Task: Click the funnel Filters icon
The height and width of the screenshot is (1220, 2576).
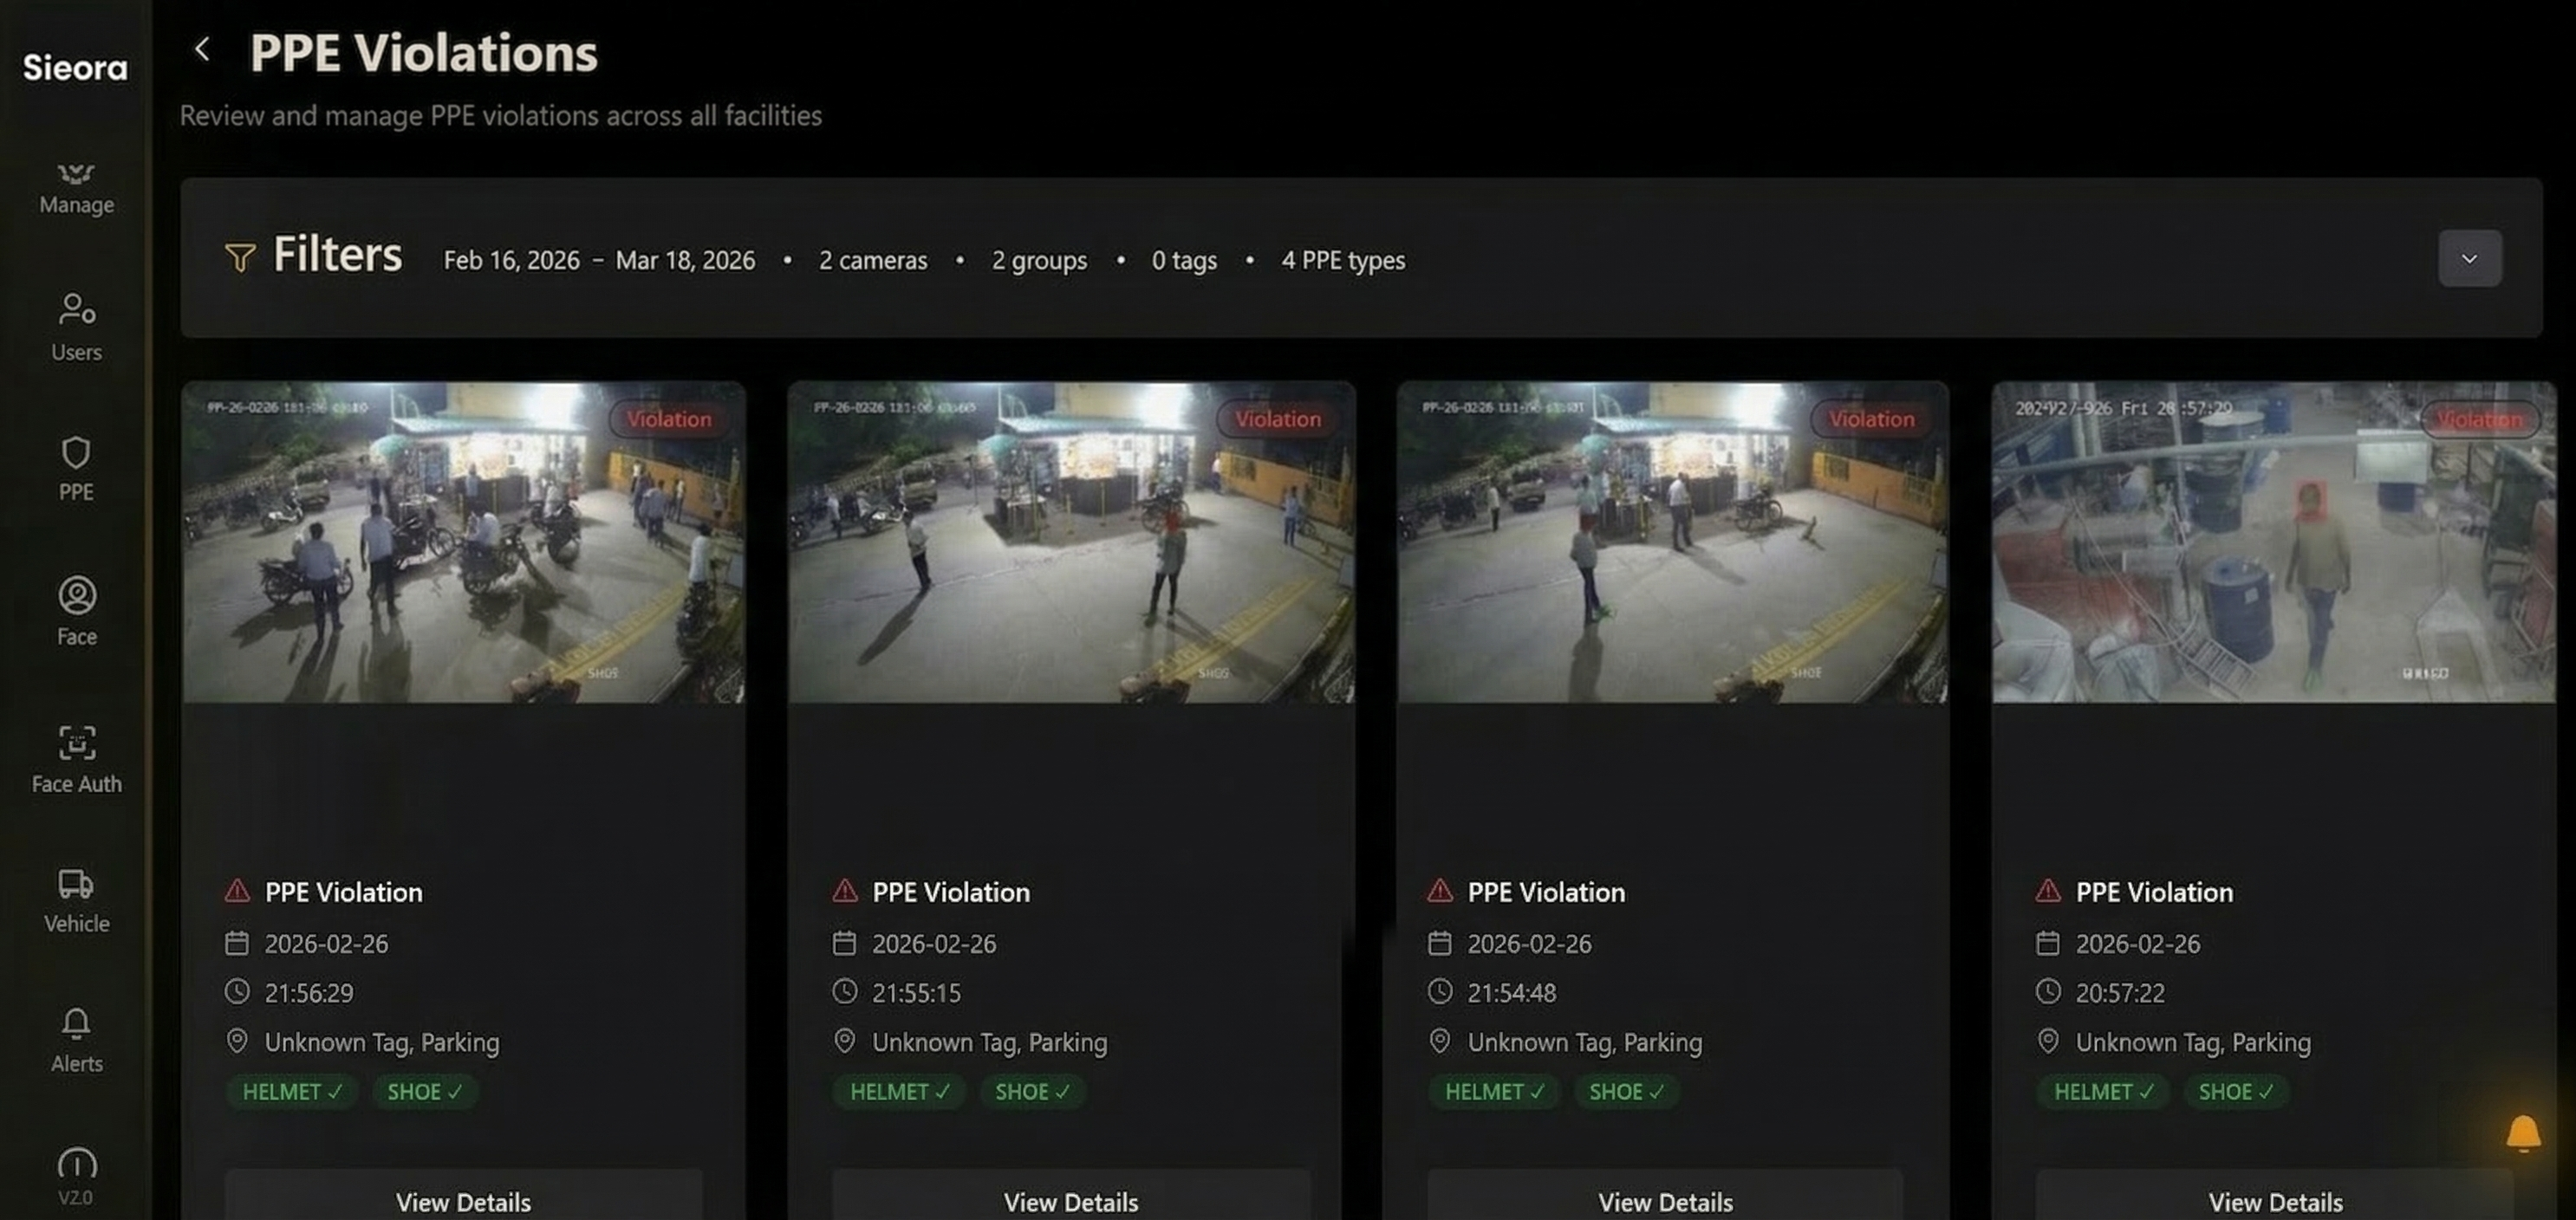Action: [x=239, y=257]
